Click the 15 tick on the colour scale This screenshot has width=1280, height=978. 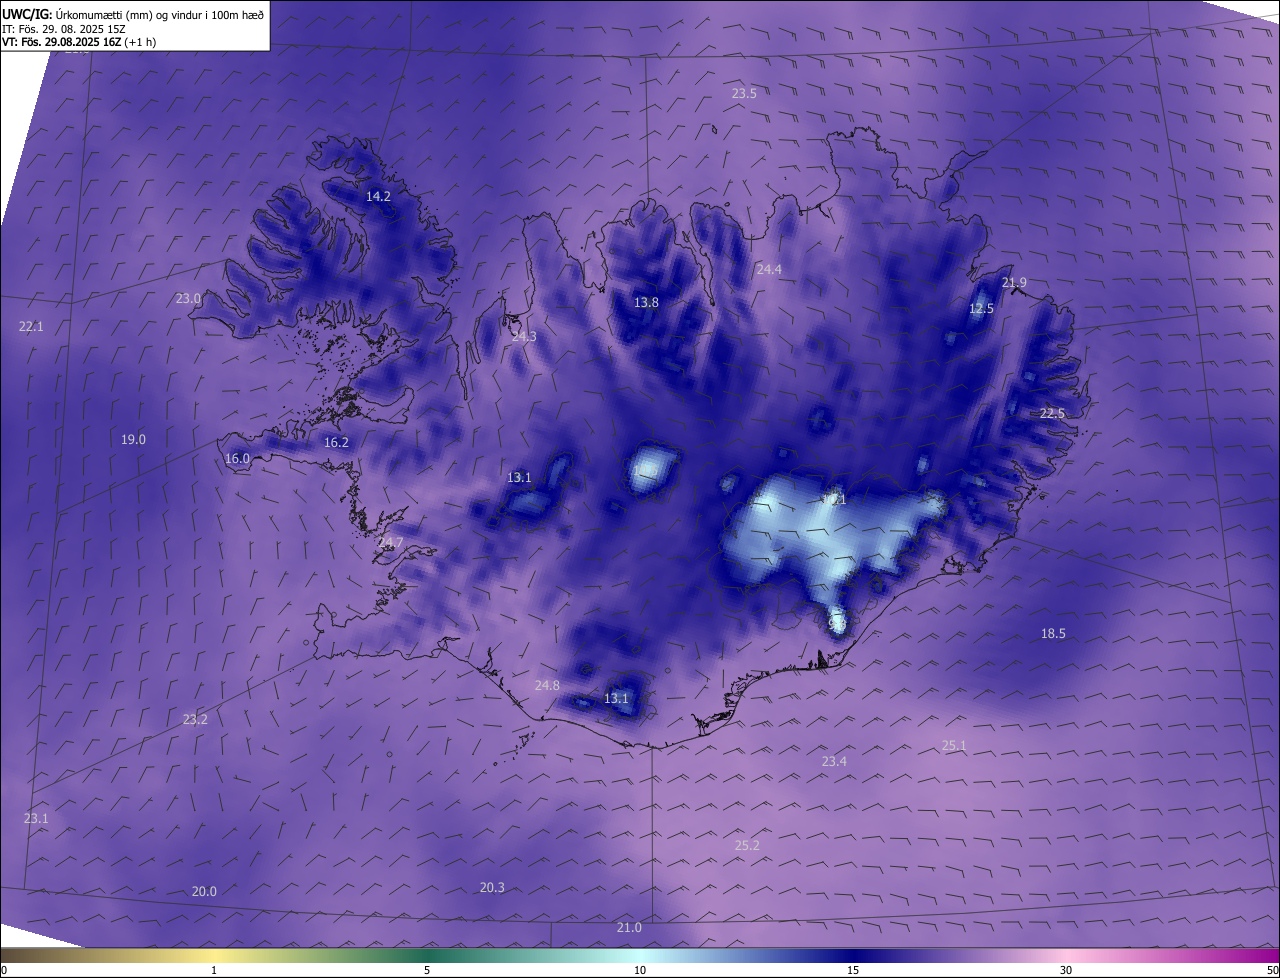pos(853,971)
